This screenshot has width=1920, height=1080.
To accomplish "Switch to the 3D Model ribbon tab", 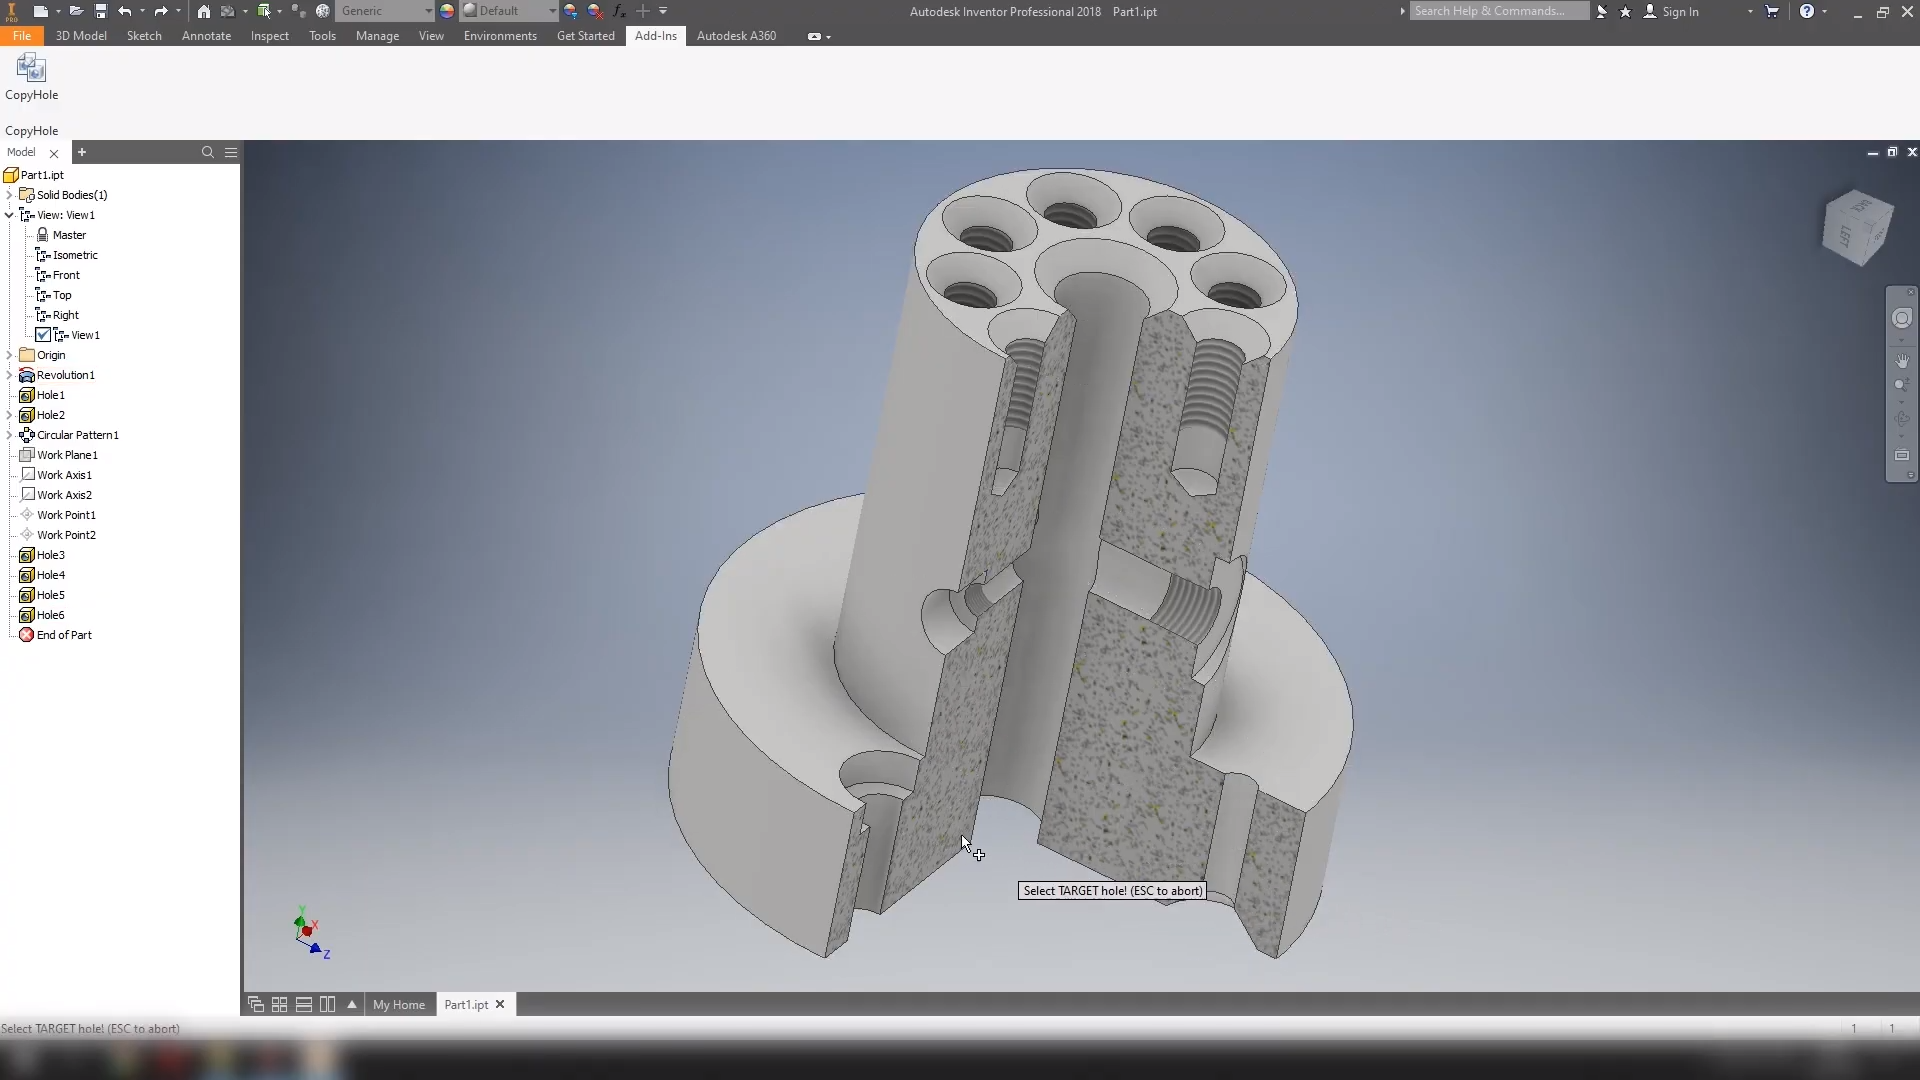I will [x=81, y=36].
